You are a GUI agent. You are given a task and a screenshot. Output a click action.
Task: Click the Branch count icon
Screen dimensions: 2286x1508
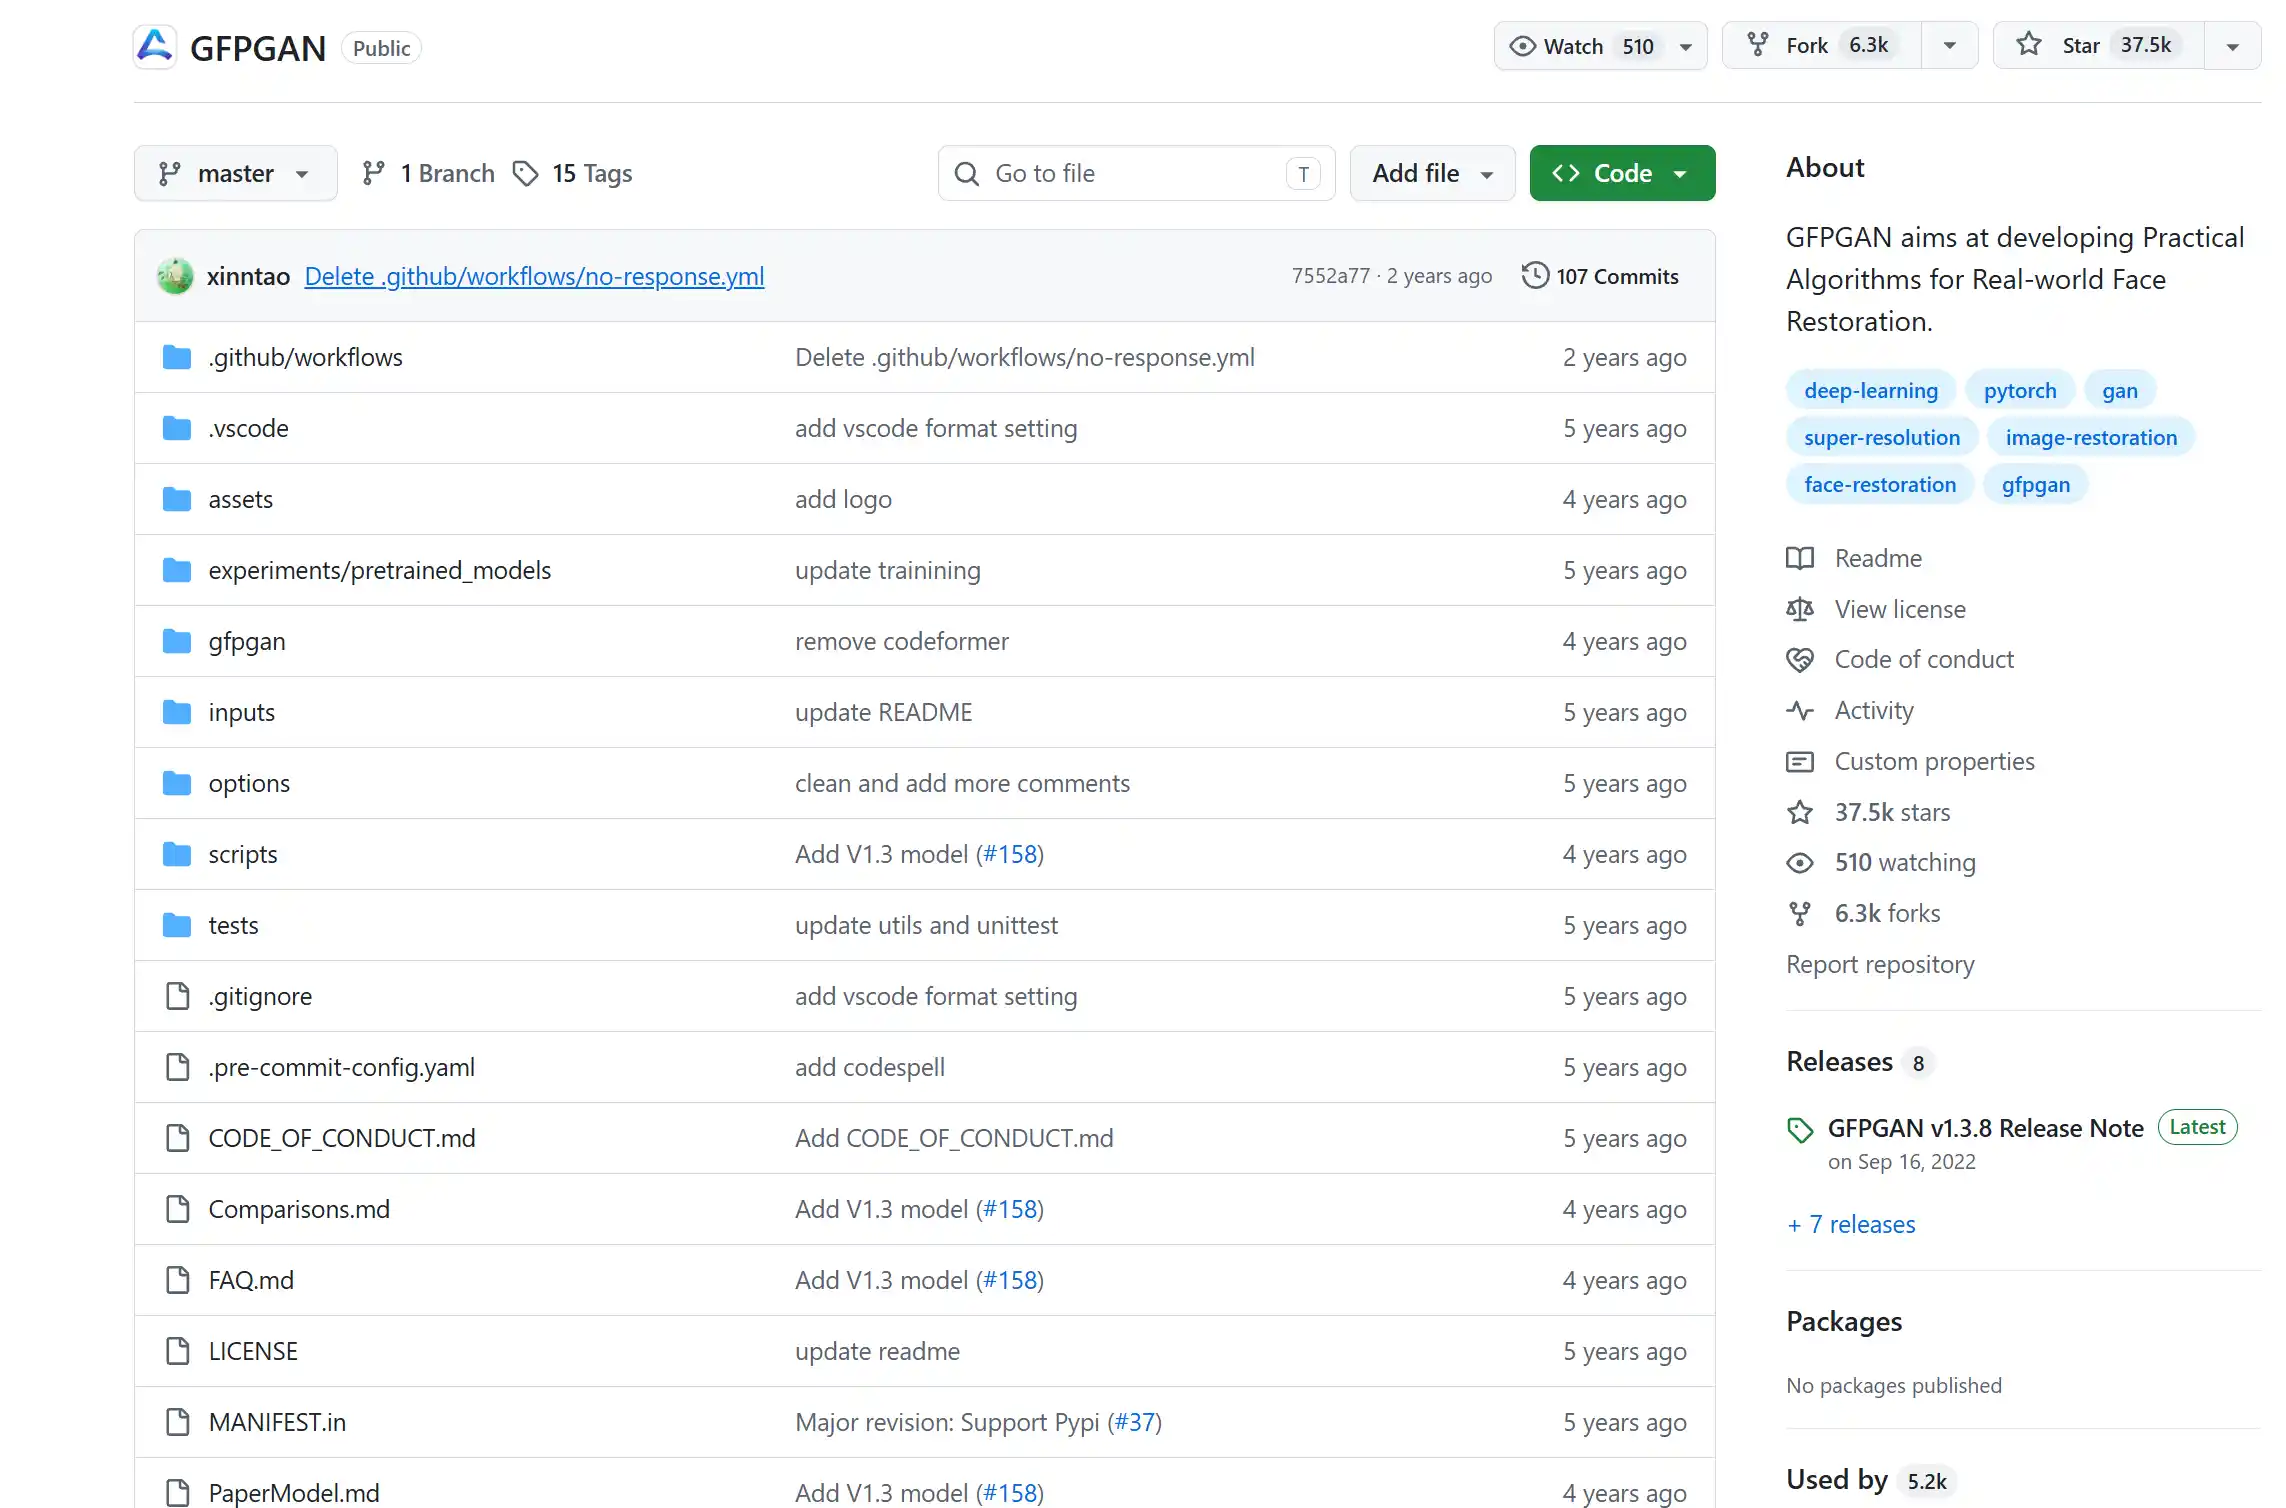coord(373,173)
